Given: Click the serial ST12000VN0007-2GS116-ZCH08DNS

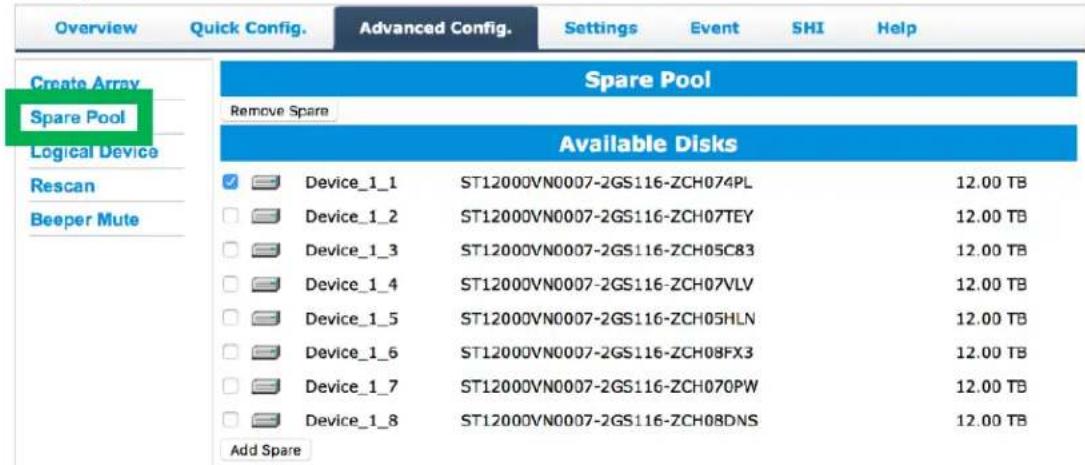Looking at the screenshot, I should (x=609, y=420).
